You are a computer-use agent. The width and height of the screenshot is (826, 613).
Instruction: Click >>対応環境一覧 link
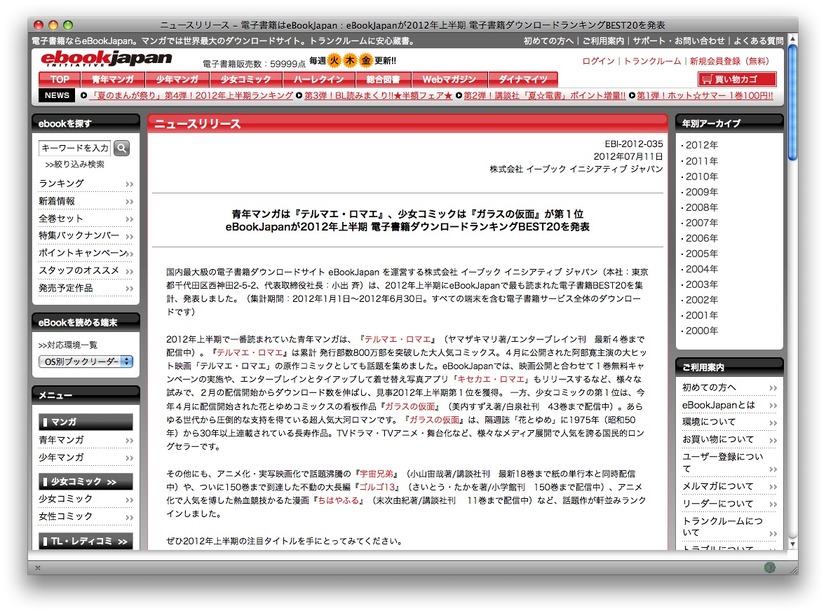(x=68, y=345)
